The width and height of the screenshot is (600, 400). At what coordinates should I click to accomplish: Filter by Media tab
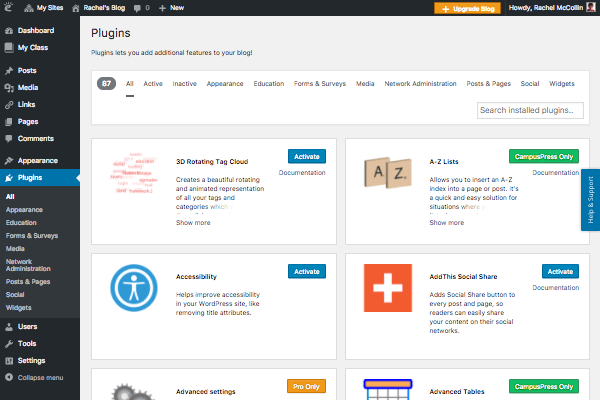click(x=365, y=84)
